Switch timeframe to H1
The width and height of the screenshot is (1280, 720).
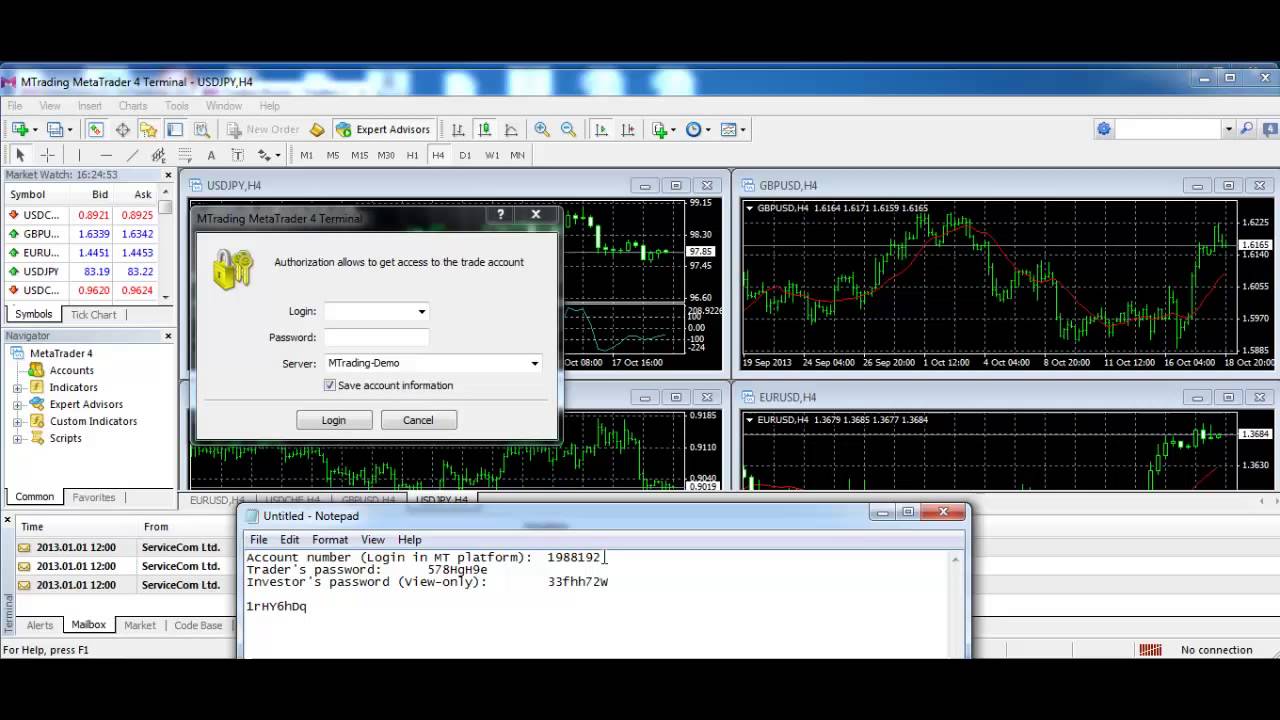pyautogui.click(x=412, y=155)
